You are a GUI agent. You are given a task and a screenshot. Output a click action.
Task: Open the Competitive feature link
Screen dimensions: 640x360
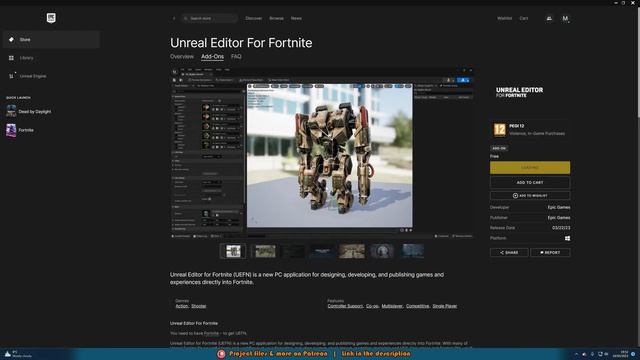418,306
